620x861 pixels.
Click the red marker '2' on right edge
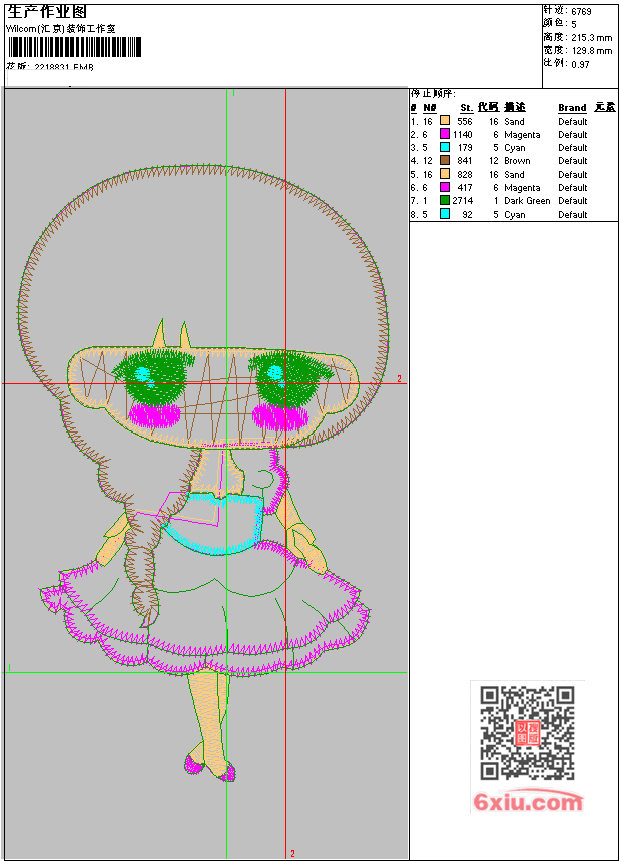click(x=399, y=379)
